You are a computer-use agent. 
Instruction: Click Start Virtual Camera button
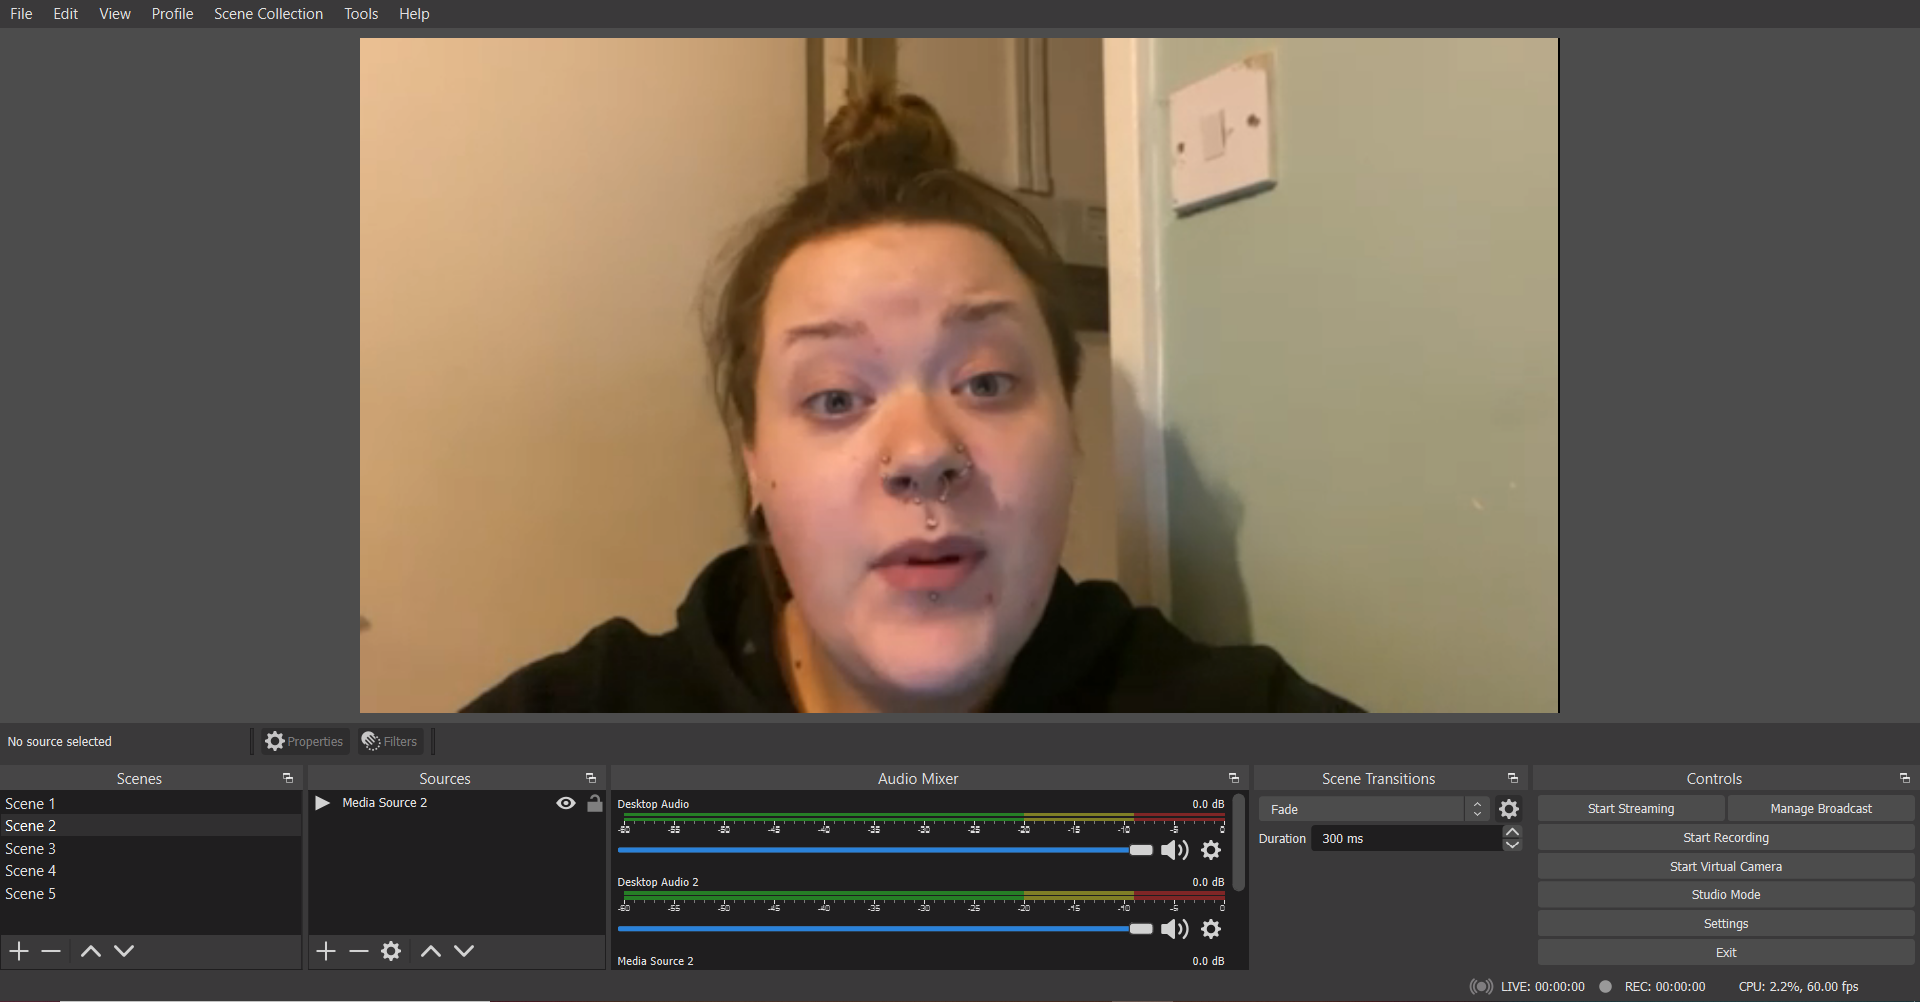coord(1725,867)
